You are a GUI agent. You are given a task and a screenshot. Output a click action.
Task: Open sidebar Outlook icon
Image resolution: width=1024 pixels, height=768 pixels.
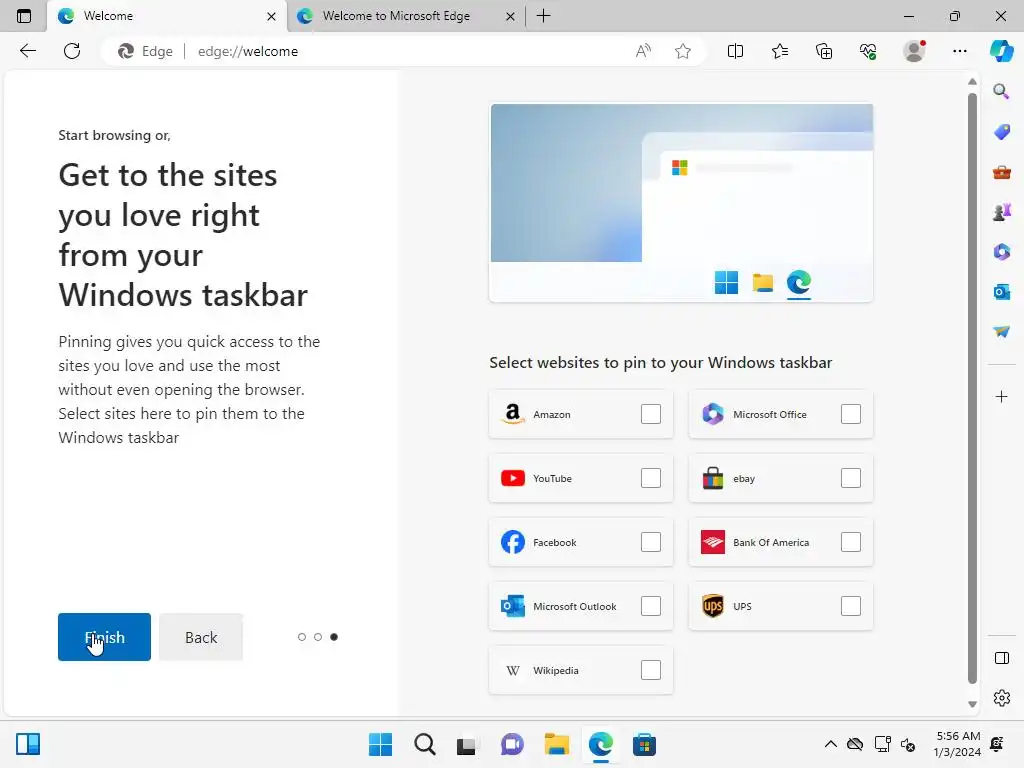click(x=1001, y=292)
